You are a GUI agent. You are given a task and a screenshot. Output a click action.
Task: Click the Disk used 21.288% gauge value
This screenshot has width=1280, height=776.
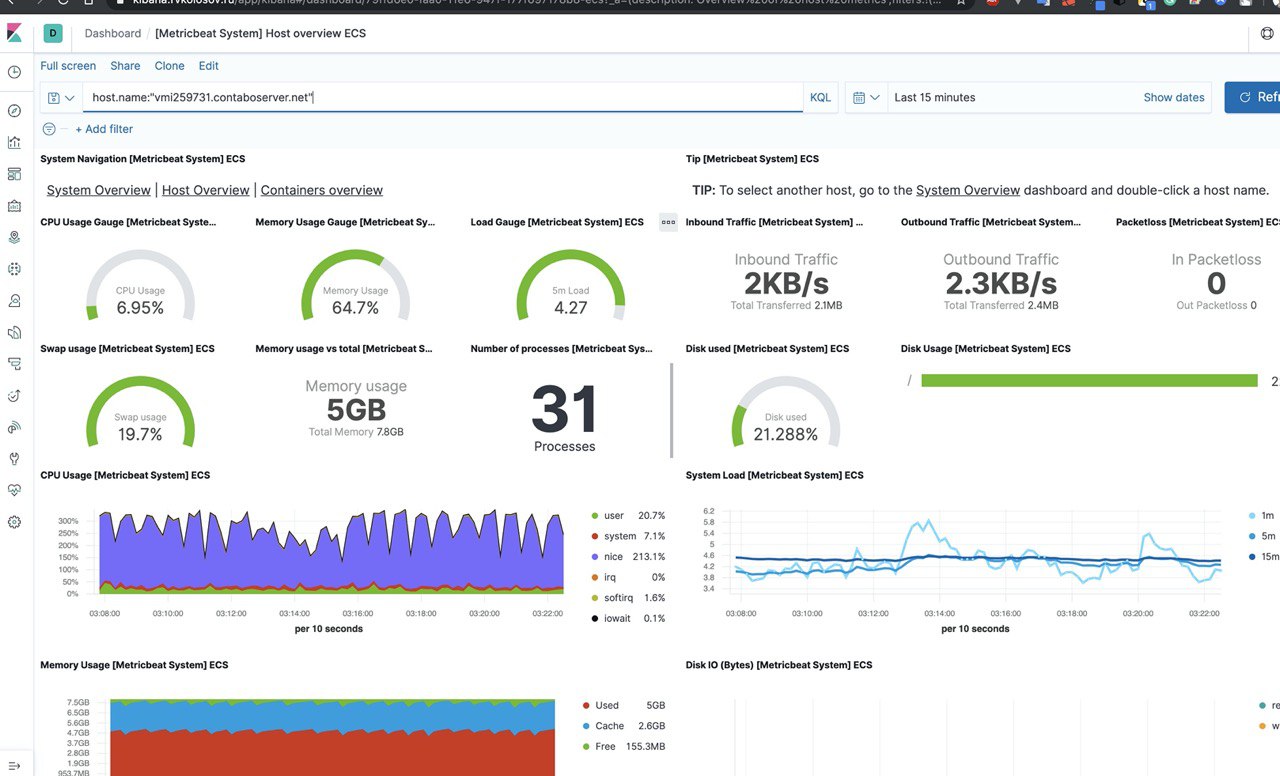pyautogui.click(x=785, y=434)
